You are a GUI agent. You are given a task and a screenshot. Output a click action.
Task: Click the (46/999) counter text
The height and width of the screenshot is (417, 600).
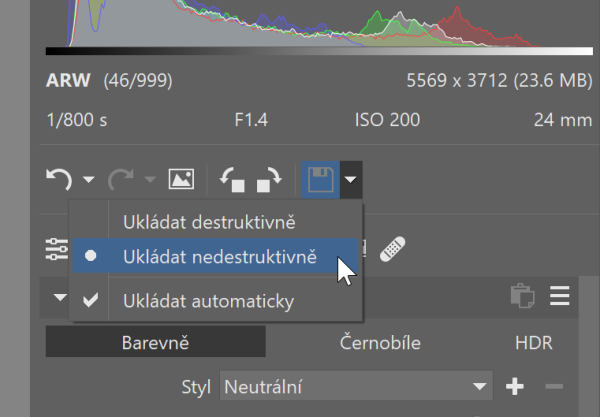pos(138,81)
